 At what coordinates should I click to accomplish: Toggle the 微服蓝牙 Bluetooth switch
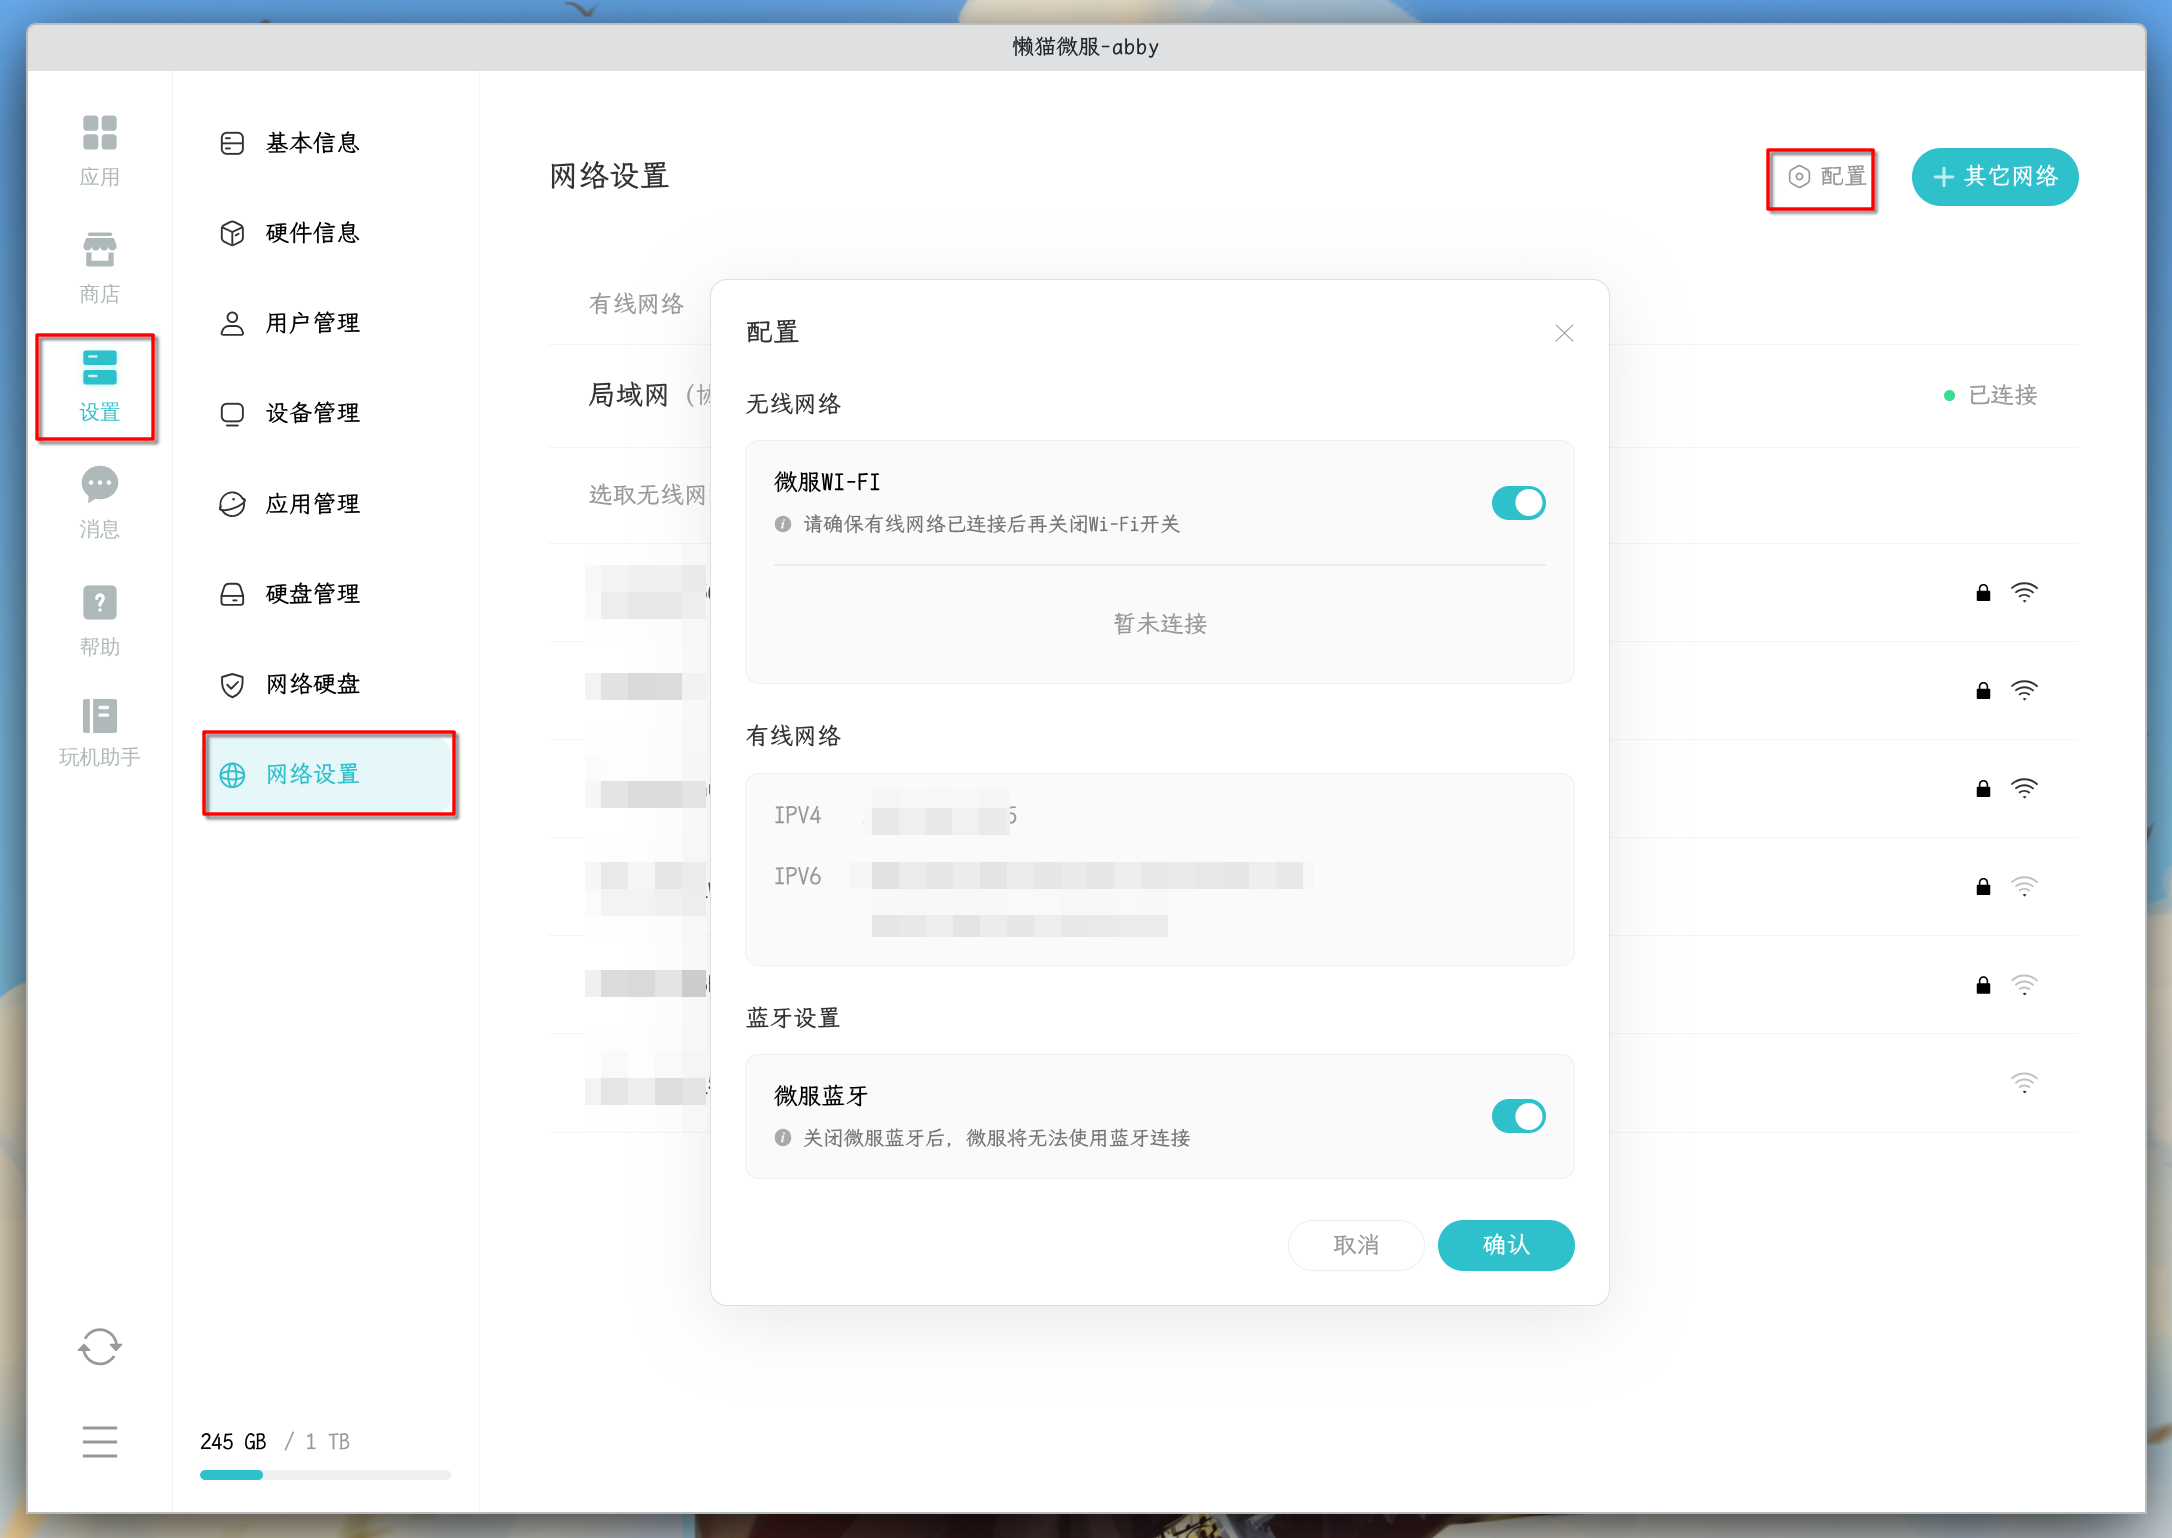click(x=1518, y=1116)
